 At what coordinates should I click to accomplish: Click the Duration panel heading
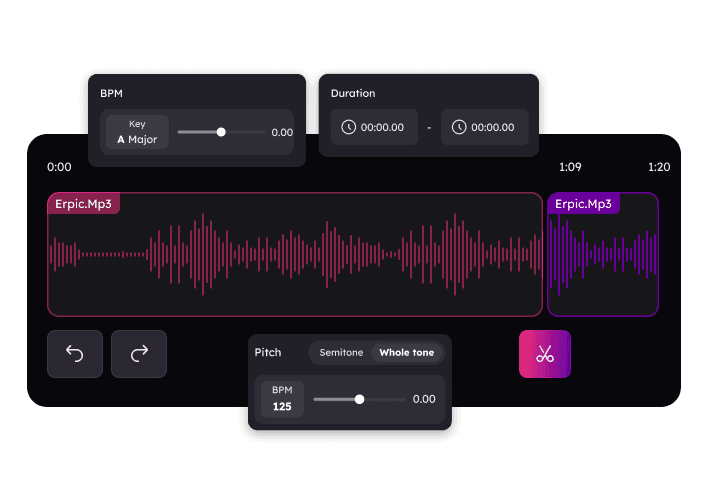353,93
